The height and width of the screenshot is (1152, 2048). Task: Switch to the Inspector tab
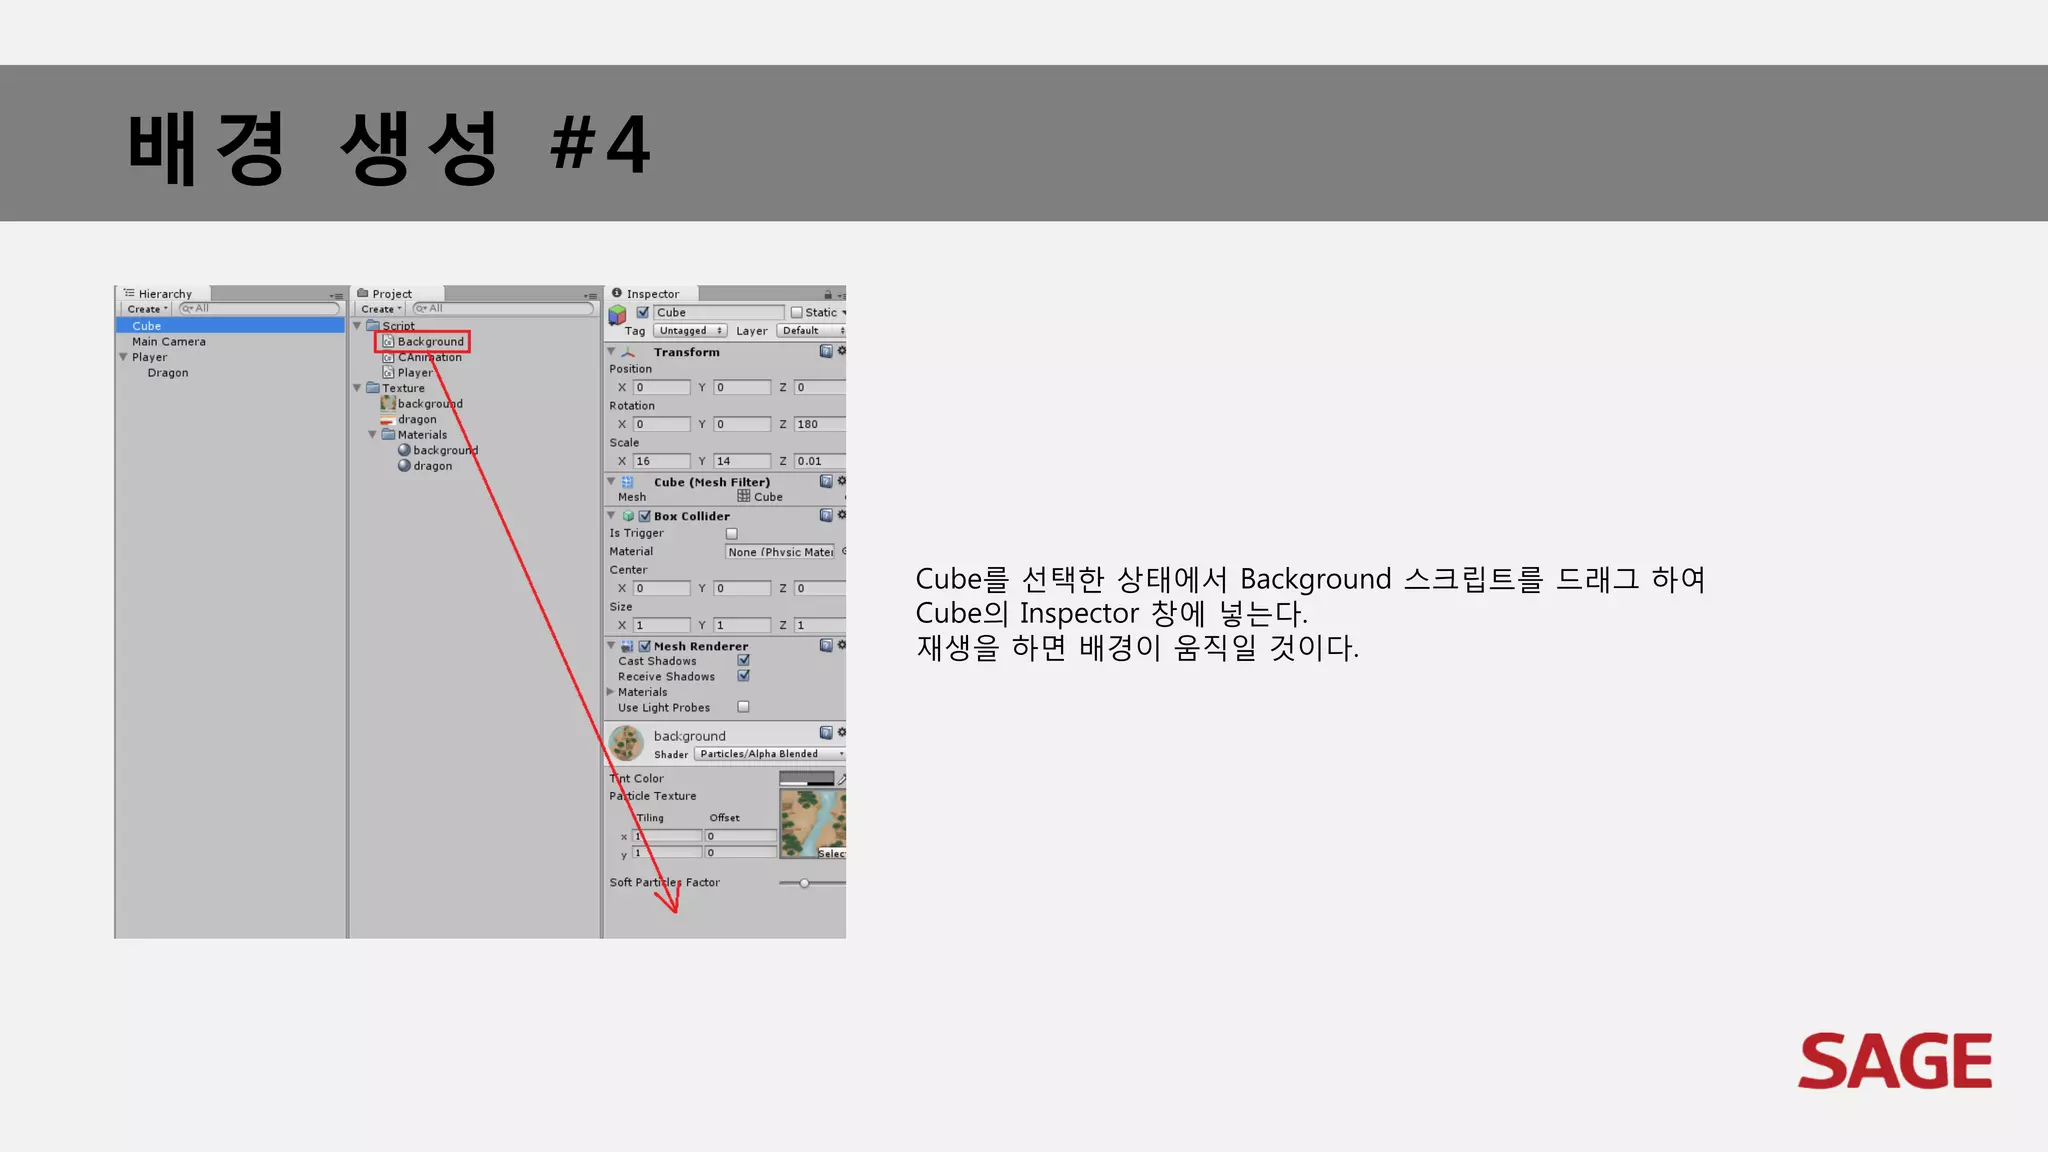[651, 294]
